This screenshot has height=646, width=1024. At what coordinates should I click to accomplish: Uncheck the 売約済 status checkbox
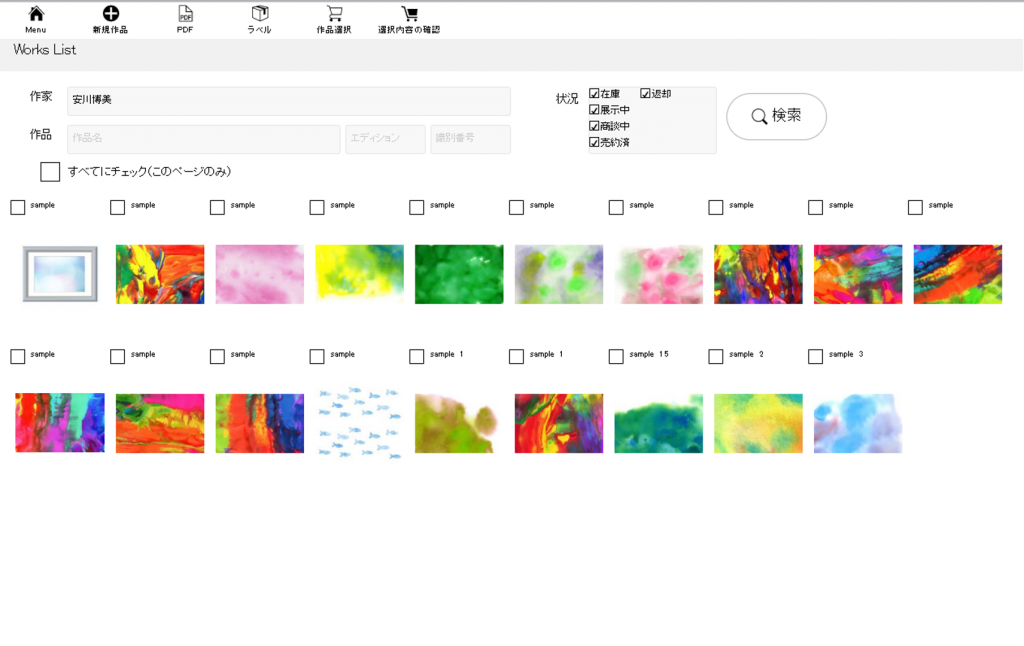pos(594,143)
